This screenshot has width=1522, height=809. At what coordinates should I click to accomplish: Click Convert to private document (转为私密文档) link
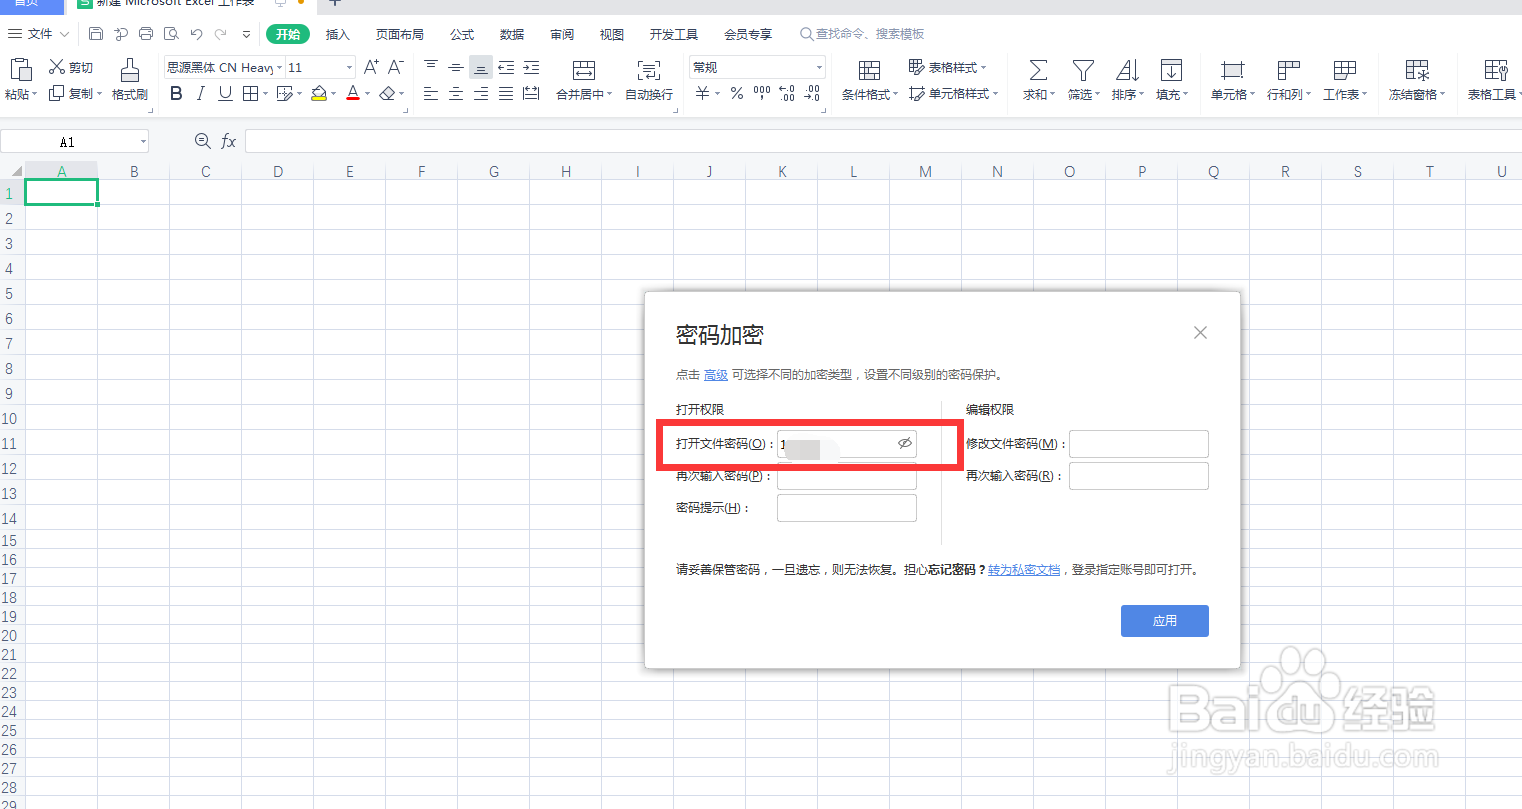tap(1024, 570)
